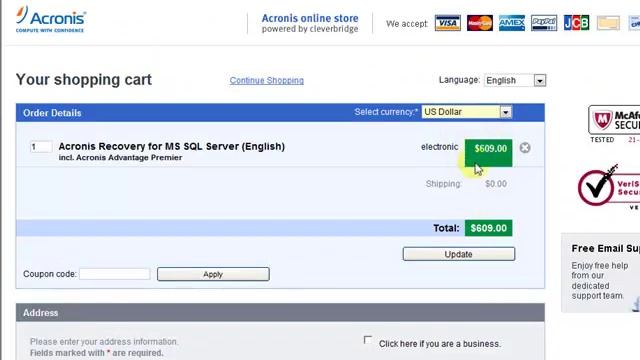This screenshot has width=640, height=360.
Task: Click the Apply coupon button
Action: click(x=213, y=274)
